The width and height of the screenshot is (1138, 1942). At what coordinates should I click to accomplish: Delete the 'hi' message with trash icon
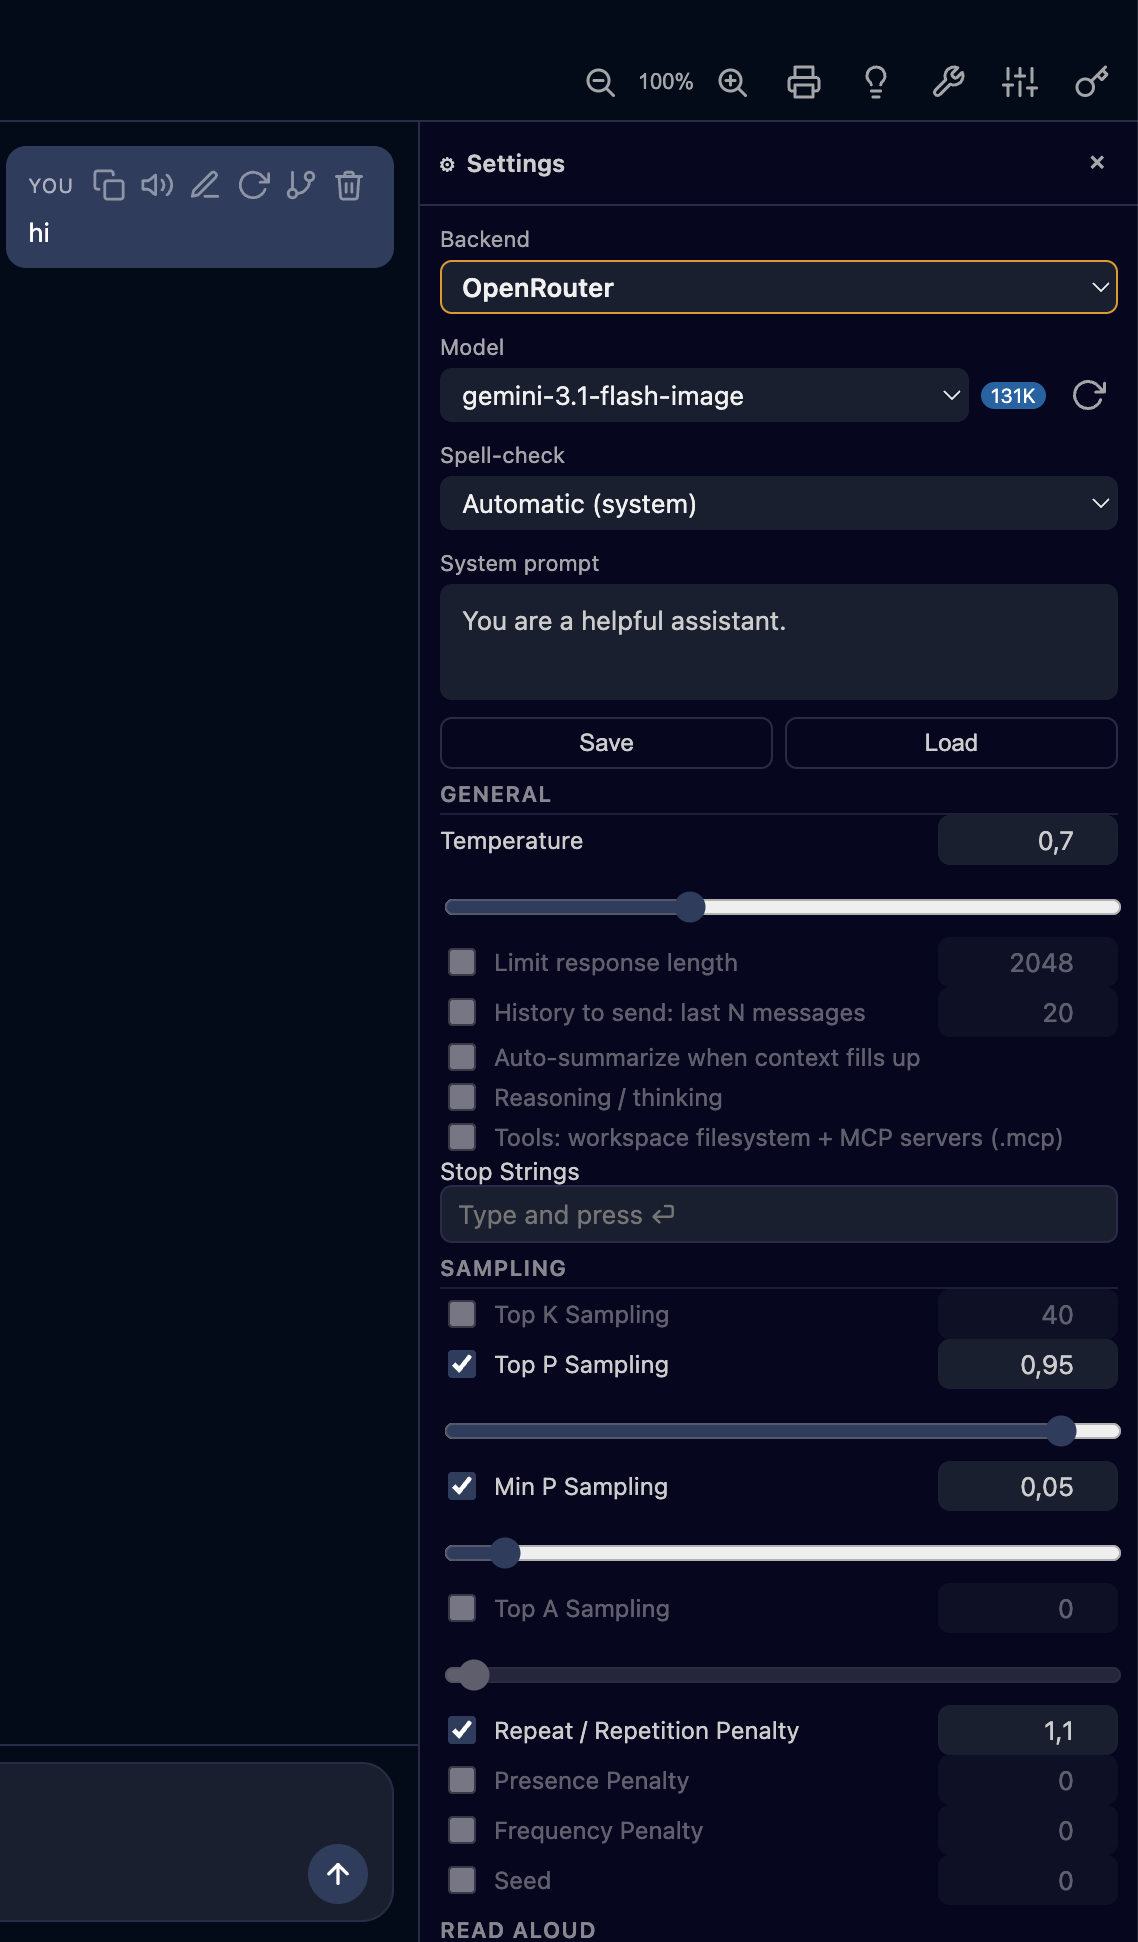349,185
